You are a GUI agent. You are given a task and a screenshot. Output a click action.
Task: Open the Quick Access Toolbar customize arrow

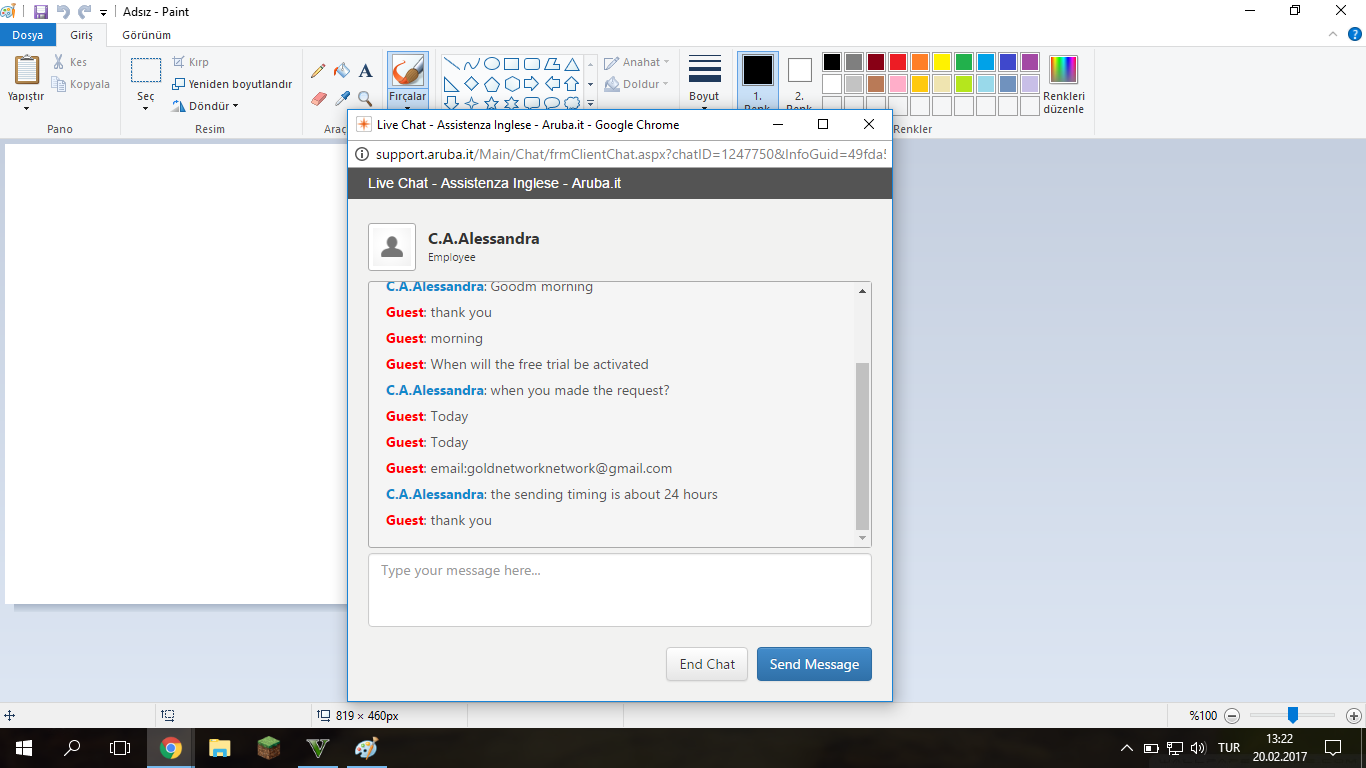[x=103, y=13]
